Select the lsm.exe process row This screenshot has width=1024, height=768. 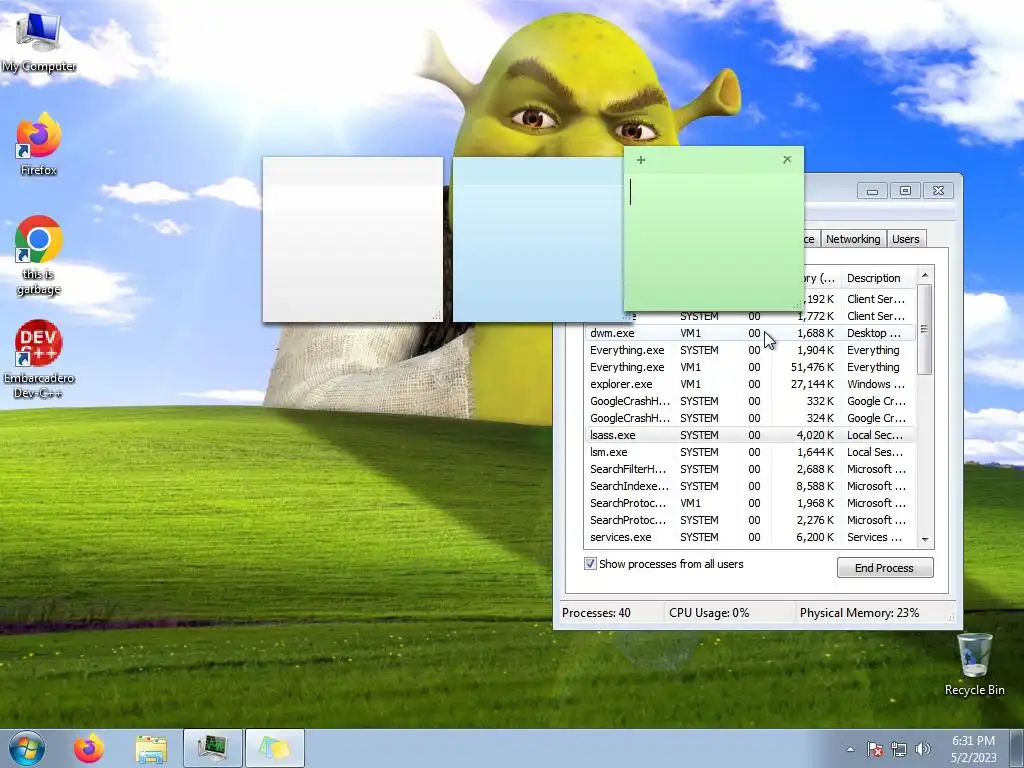click(750, 452)
